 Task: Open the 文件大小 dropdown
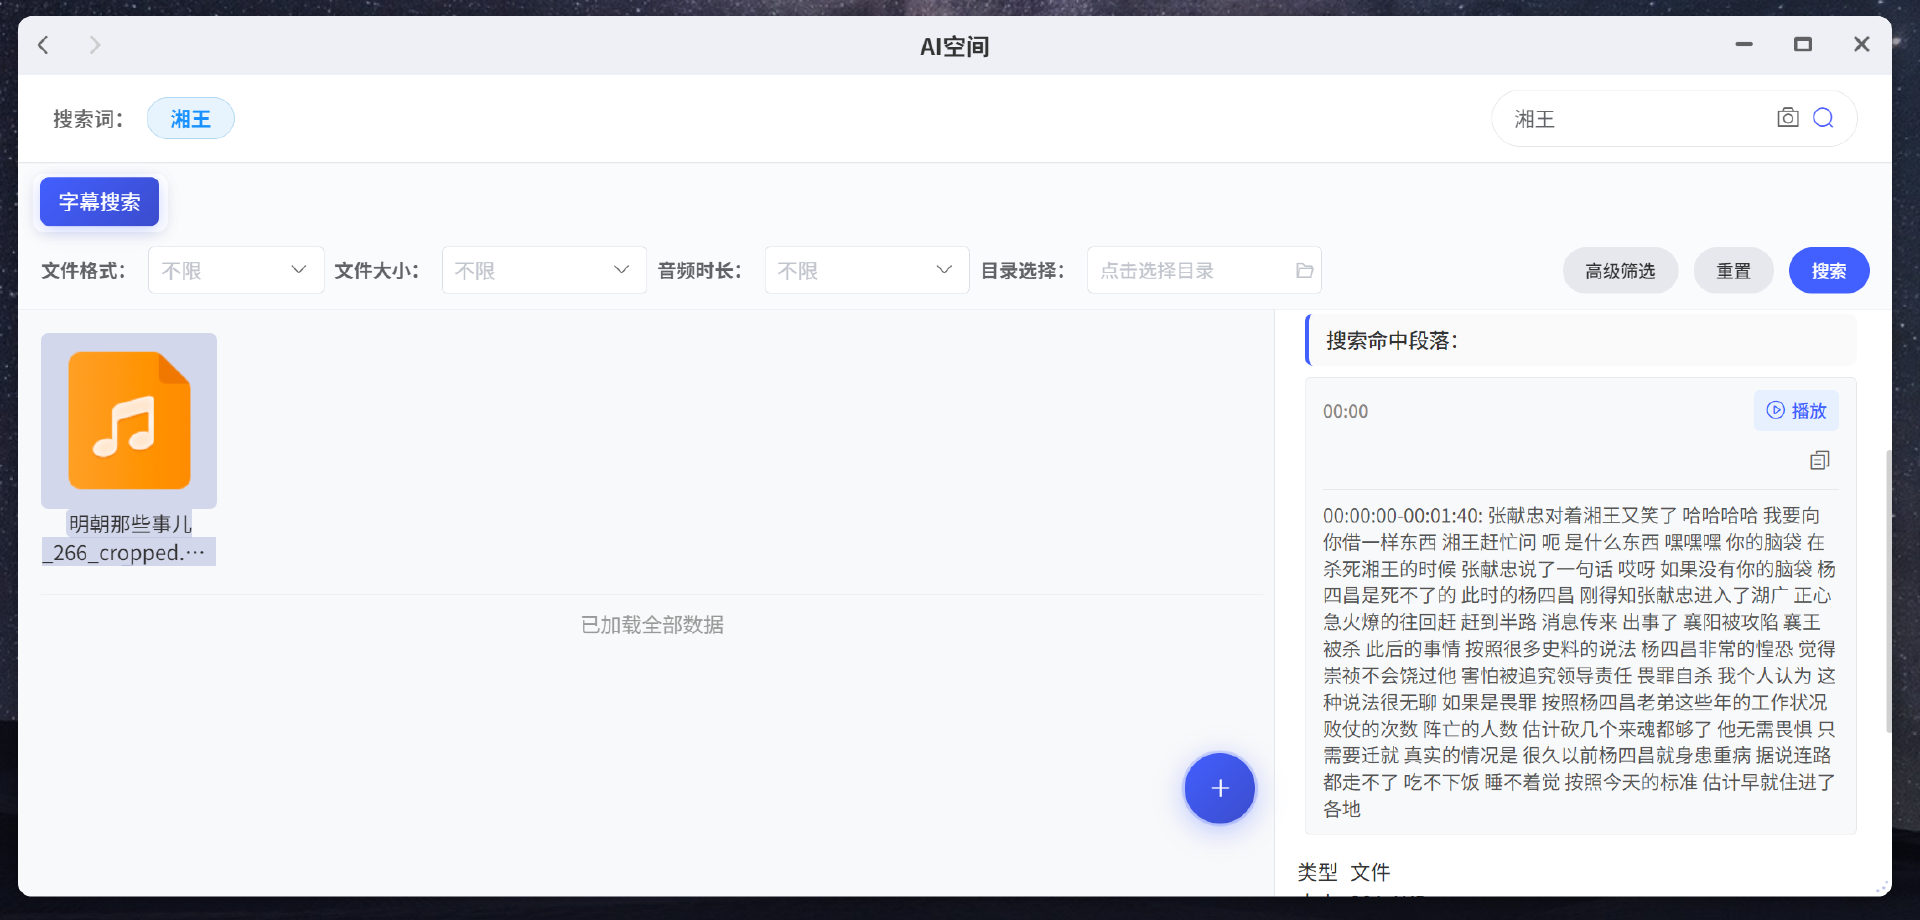544,270
